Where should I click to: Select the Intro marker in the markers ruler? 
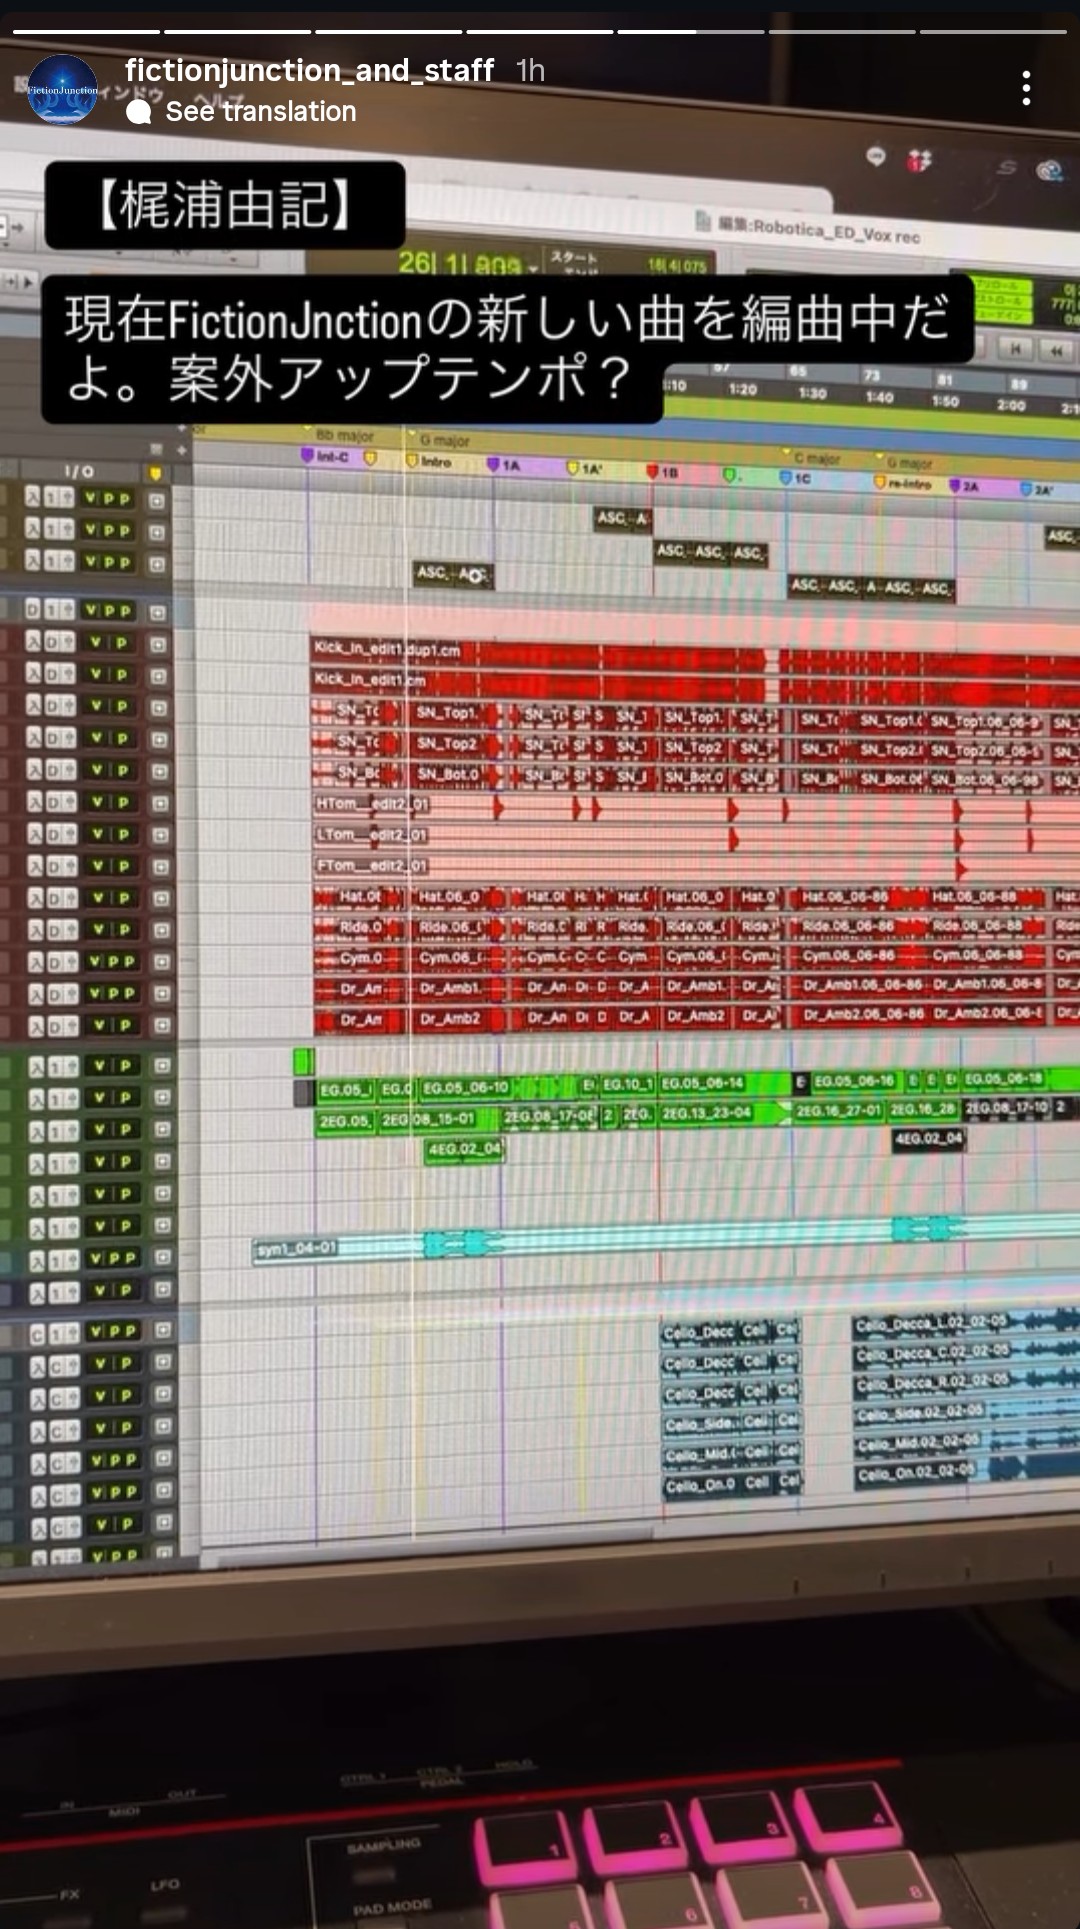(x=428, y=462)
